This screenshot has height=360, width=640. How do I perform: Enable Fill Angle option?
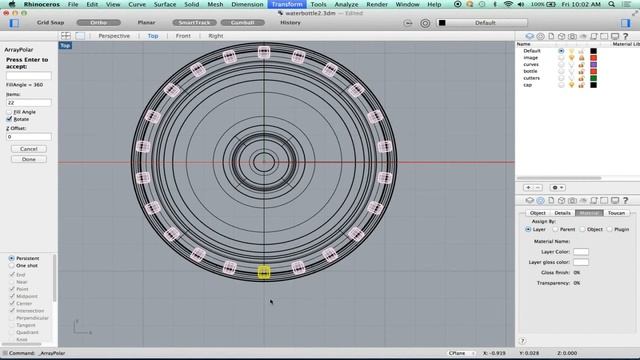(9, 112)
